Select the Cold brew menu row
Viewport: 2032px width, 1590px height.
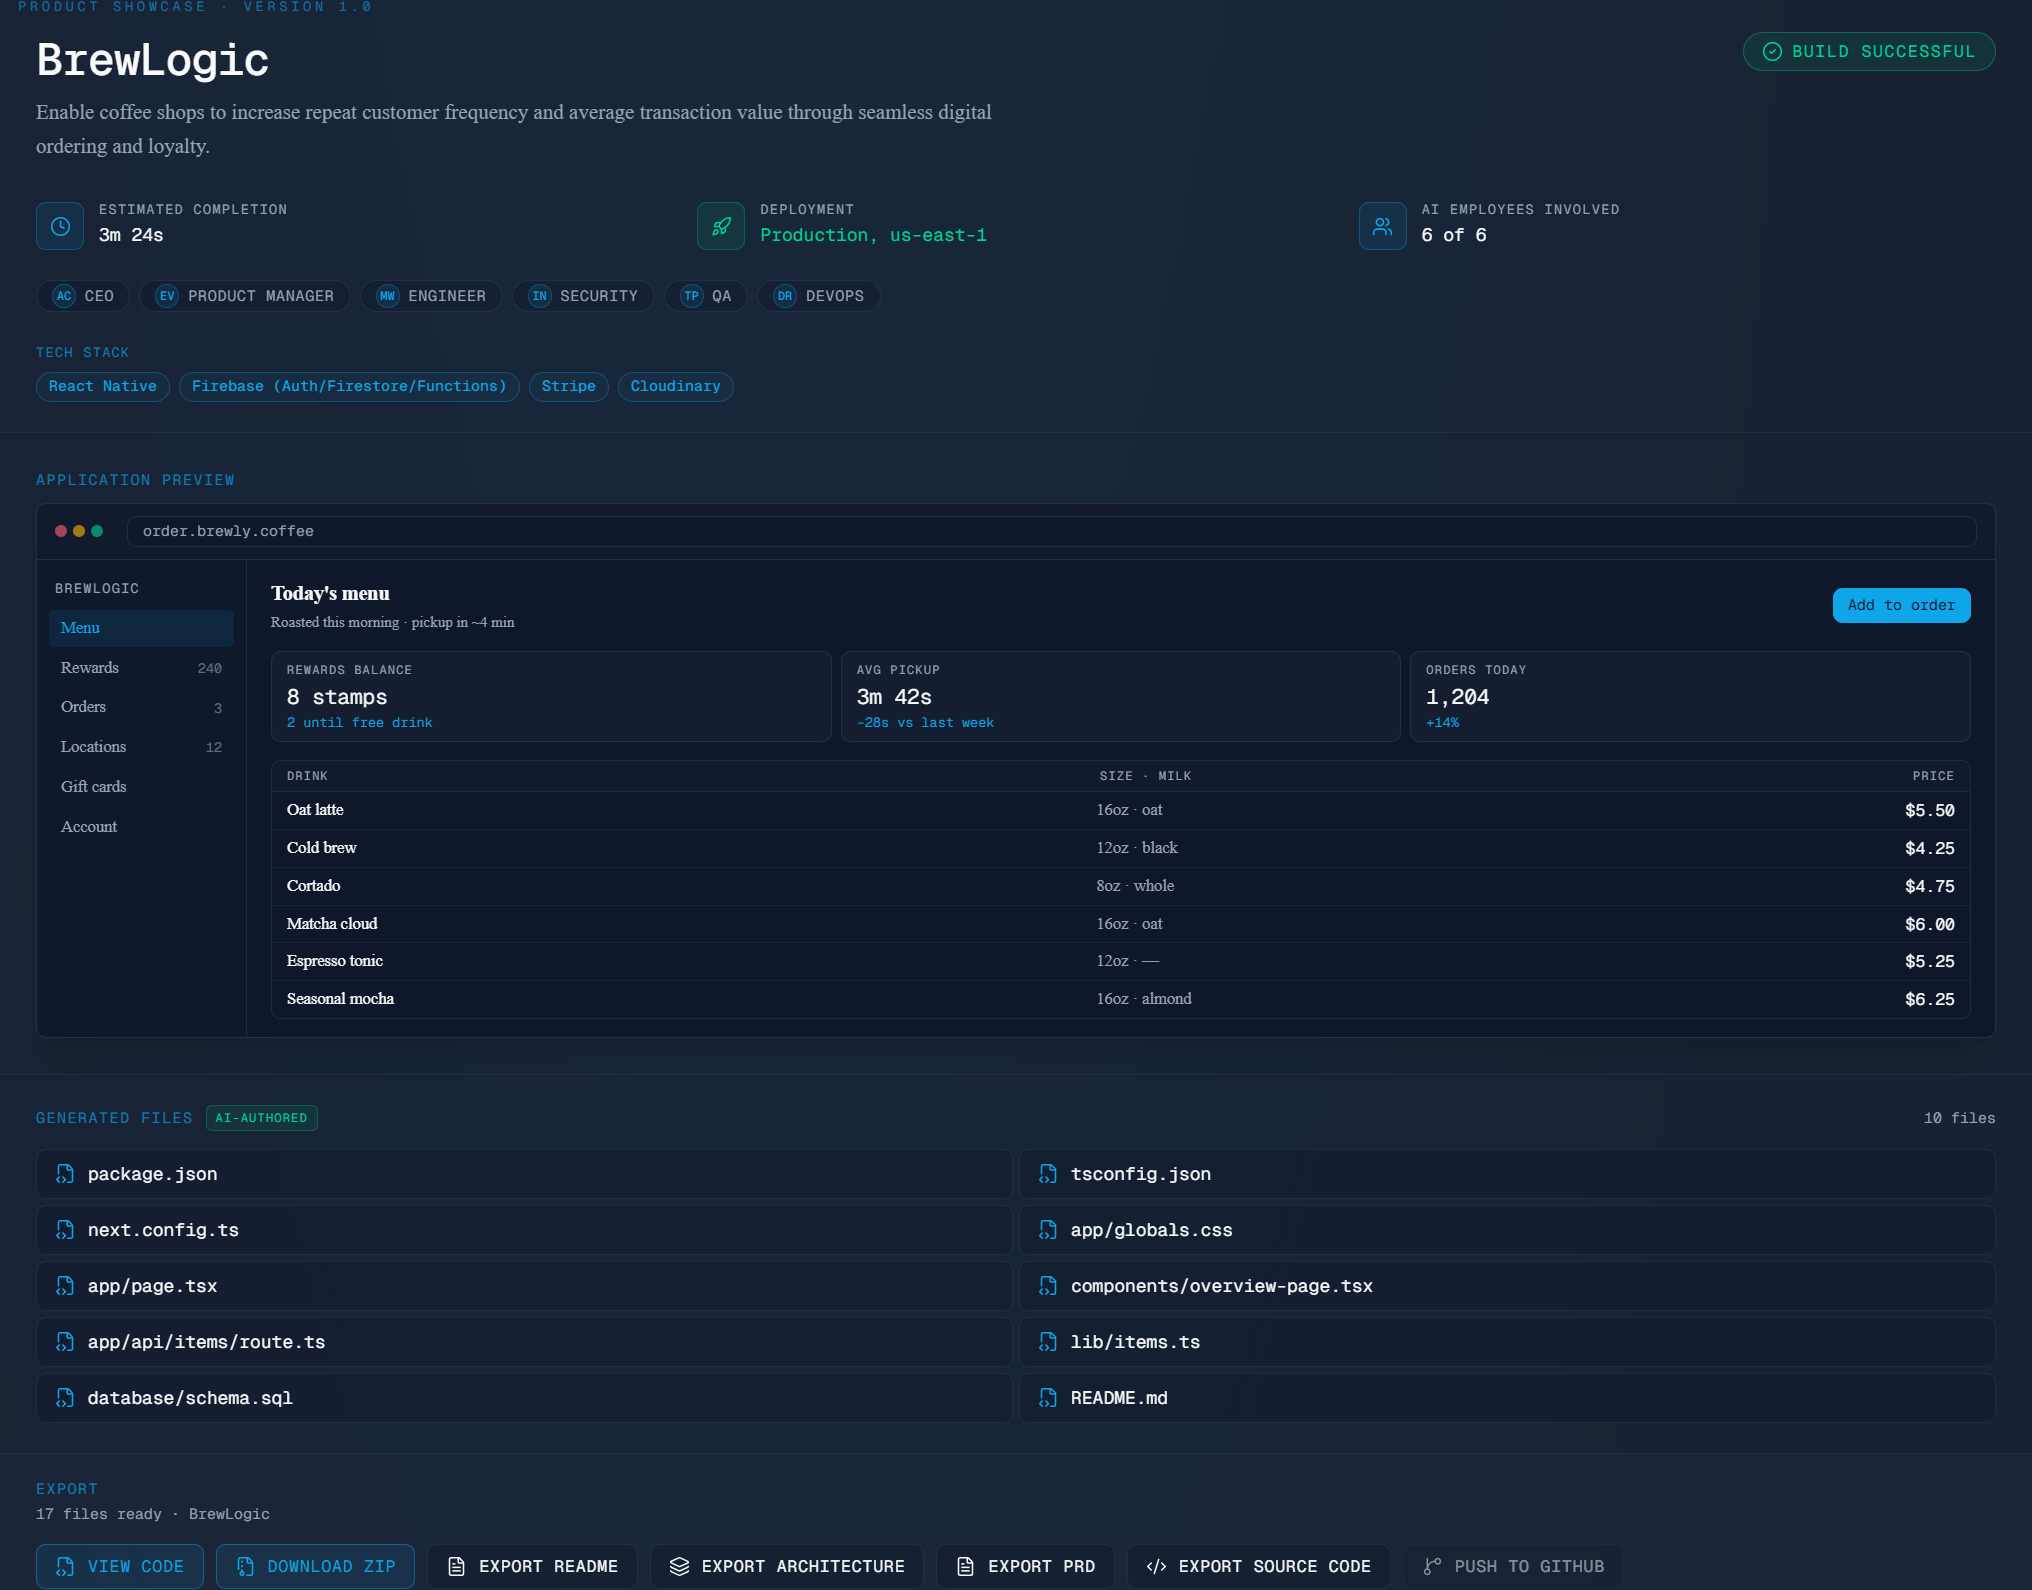(1120, 849)
